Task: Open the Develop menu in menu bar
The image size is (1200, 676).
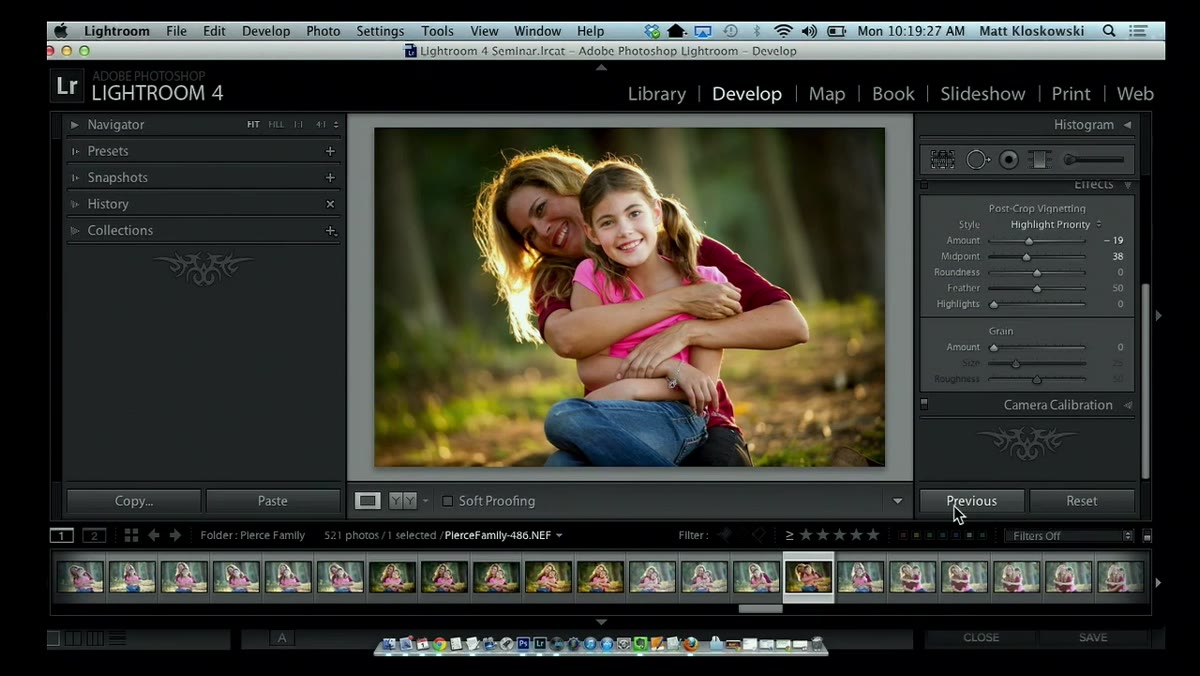Action: [266, 31]
